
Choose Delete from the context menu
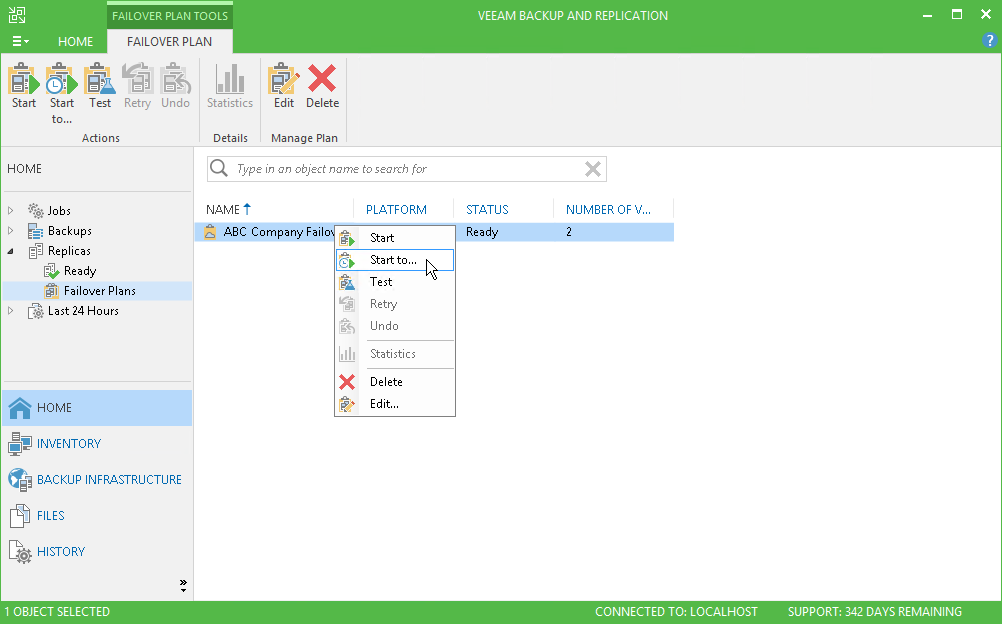(x=395, y=382)
